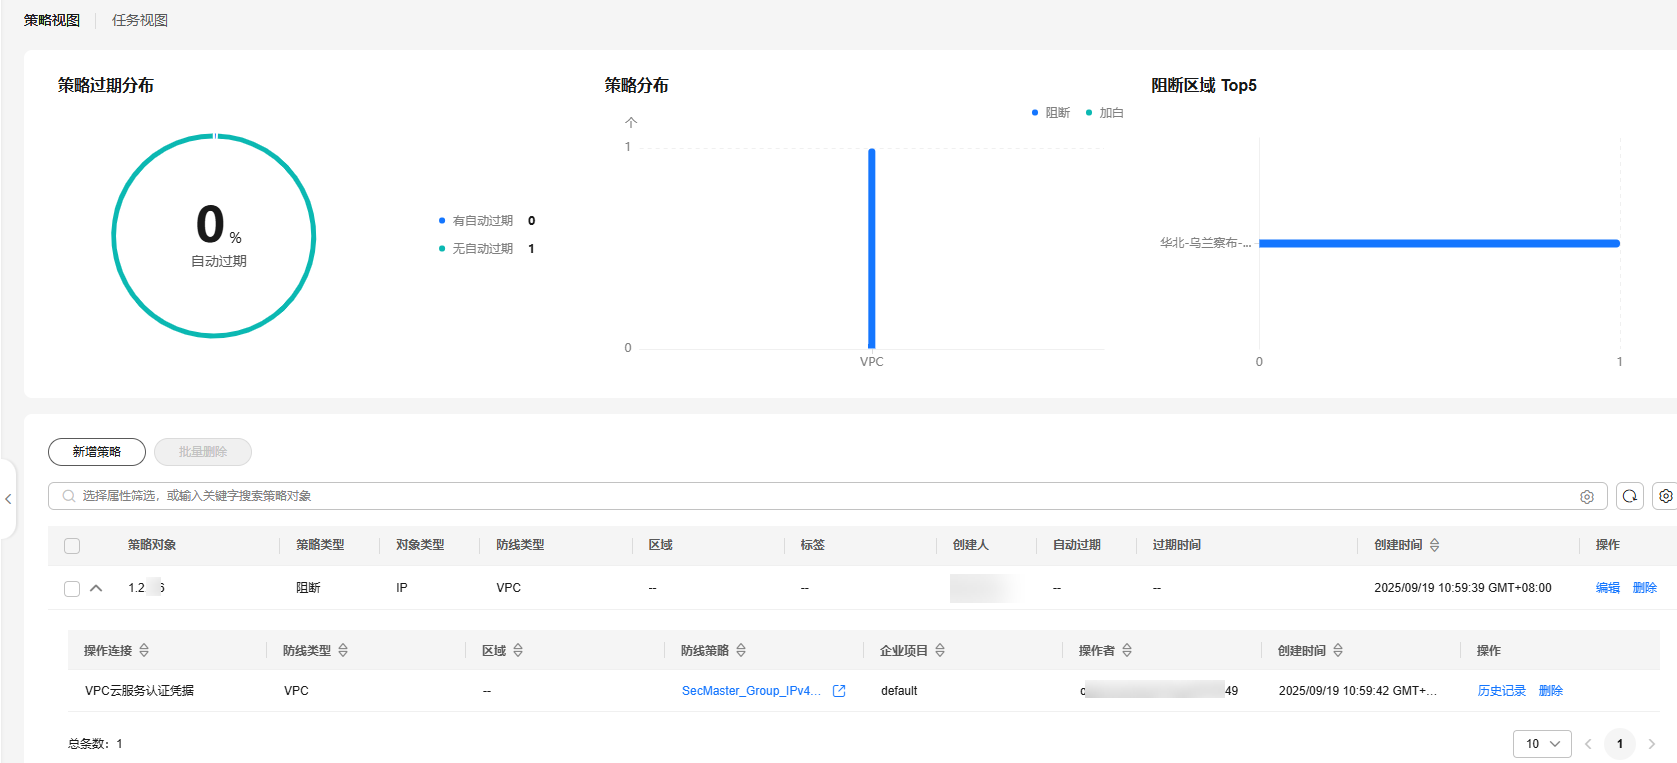Select the checkbox for the 阻断 policy row
This screenshot has height=763, width=1677.
point(72,589)
